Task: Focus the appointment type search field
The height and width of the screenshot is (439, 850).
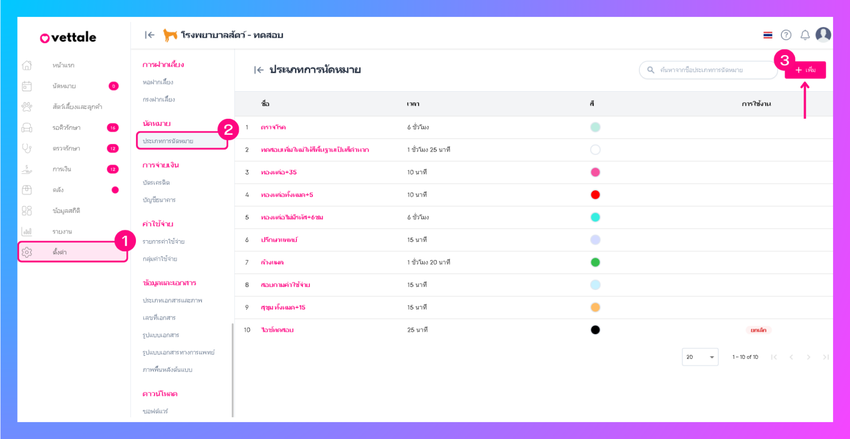Action: (709, 70)
